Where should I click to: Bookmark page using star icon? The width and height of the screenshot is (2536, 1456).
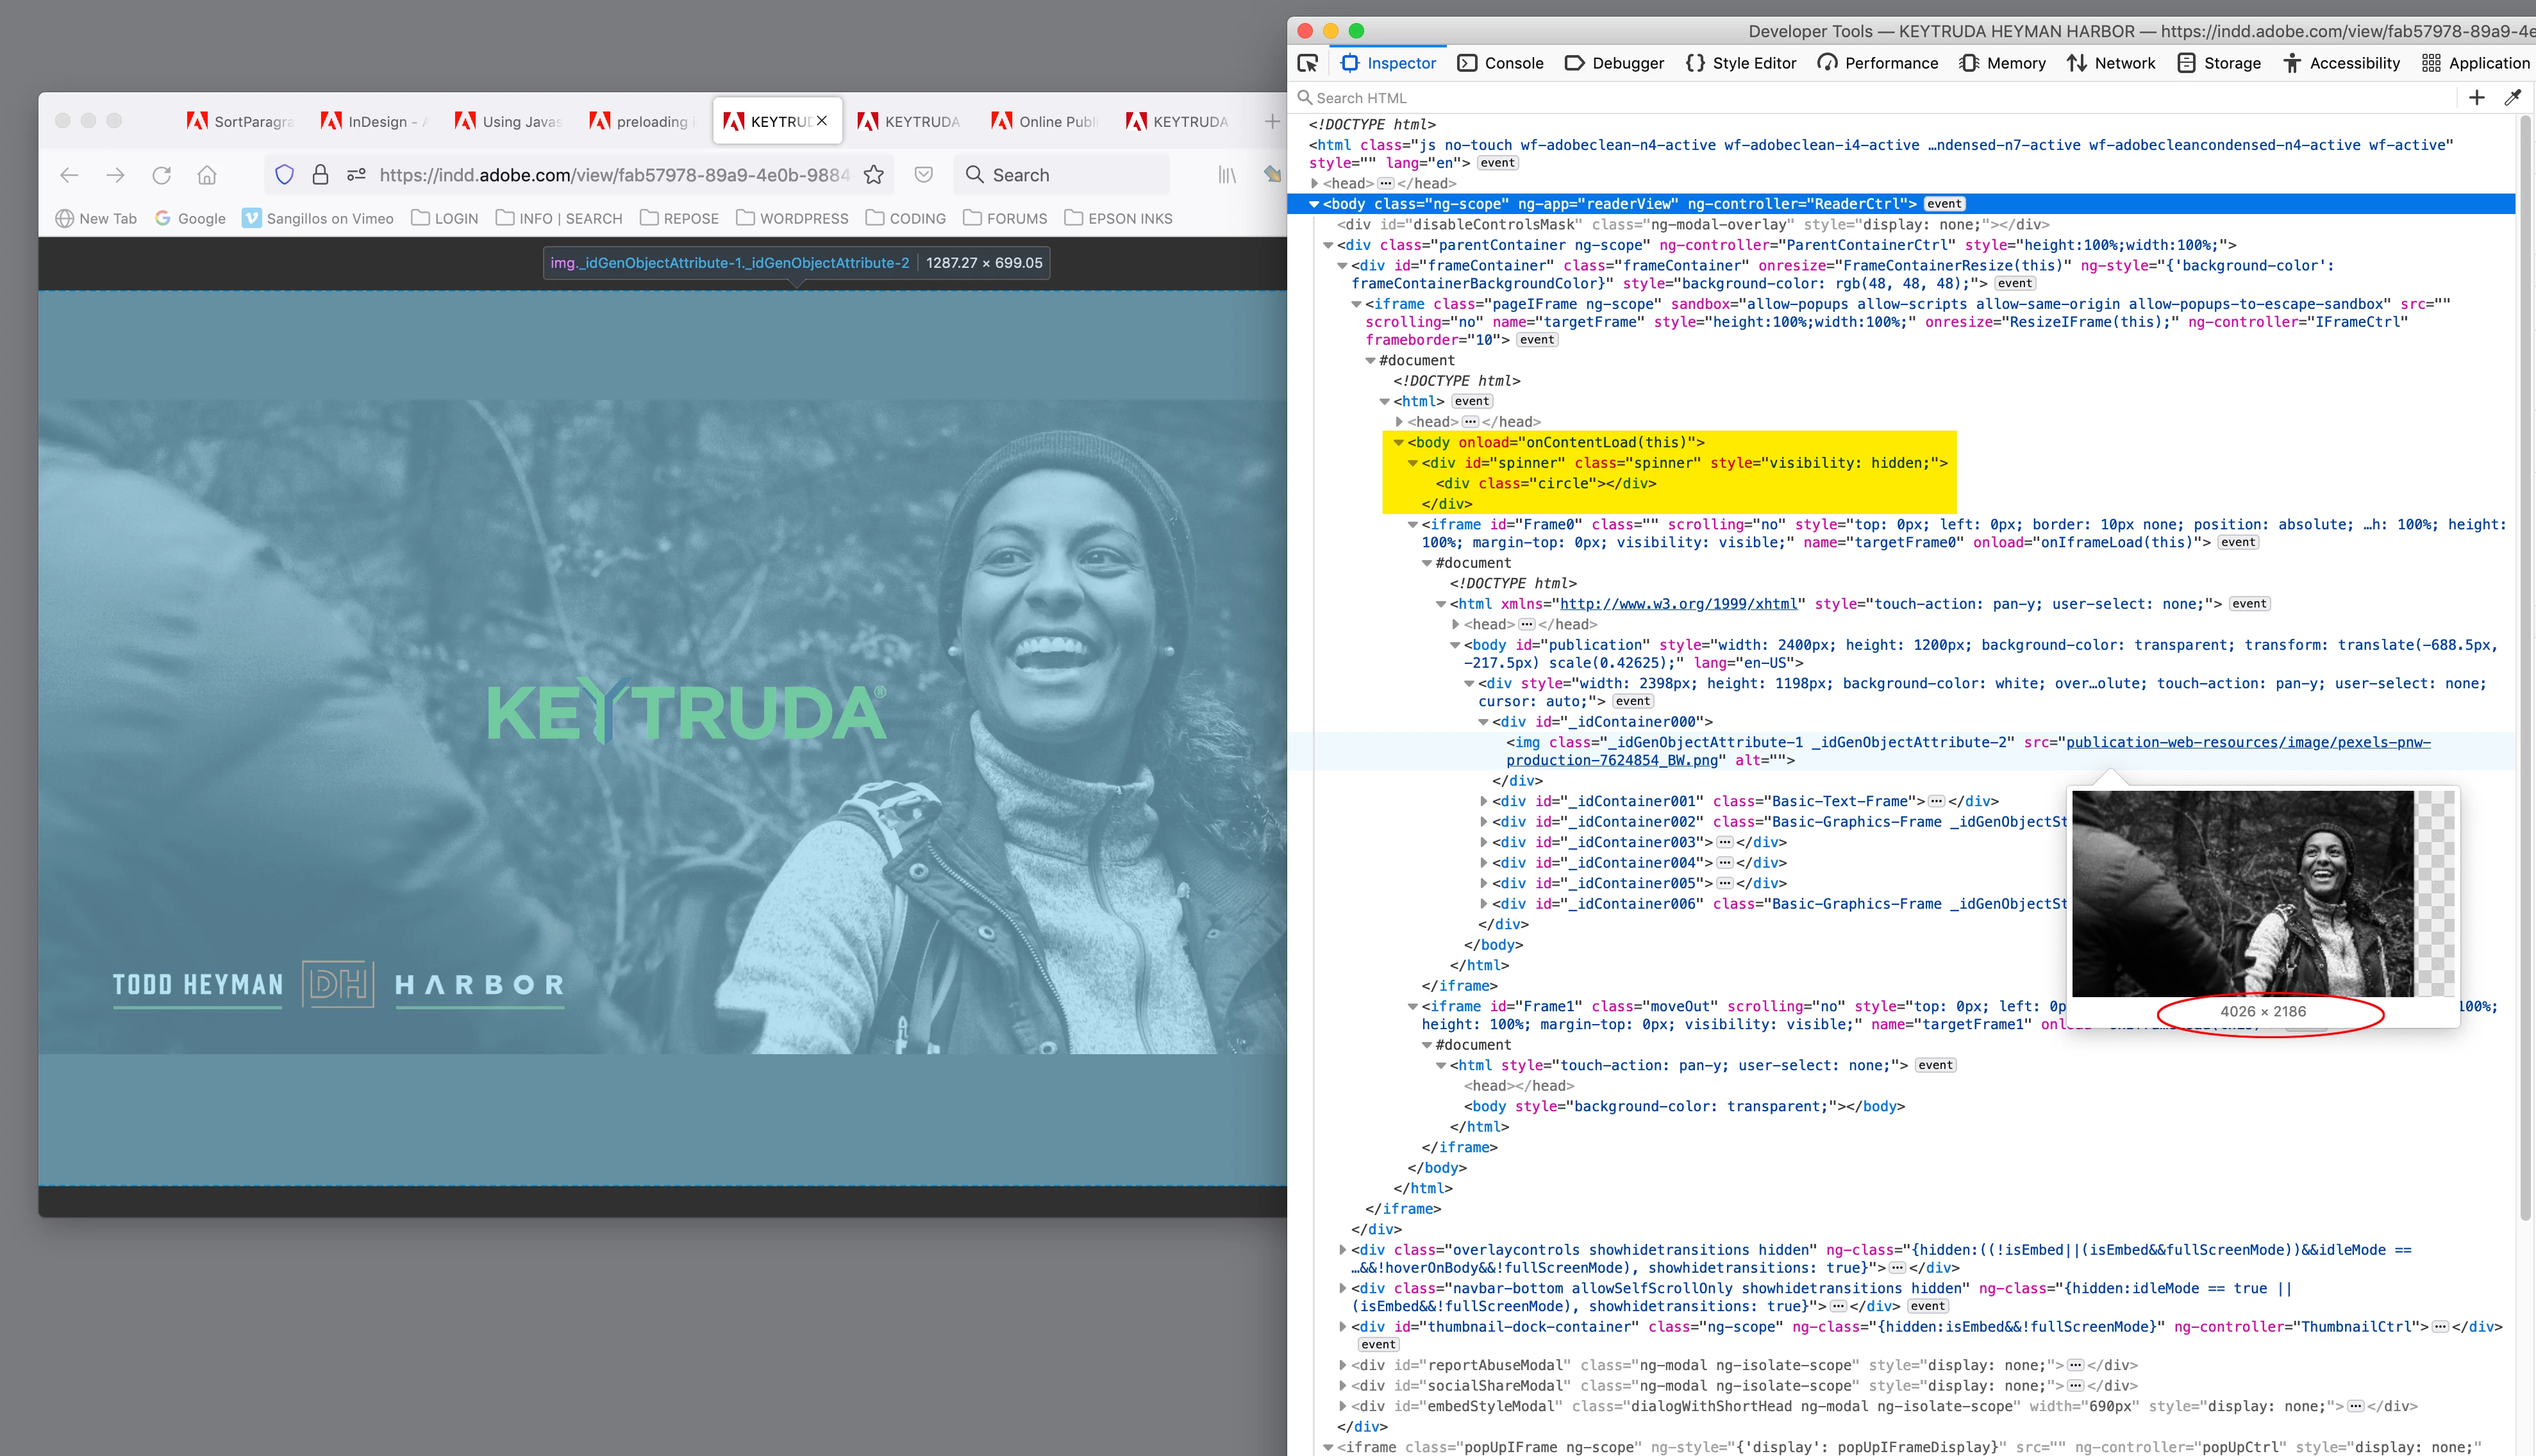[874, 175]
